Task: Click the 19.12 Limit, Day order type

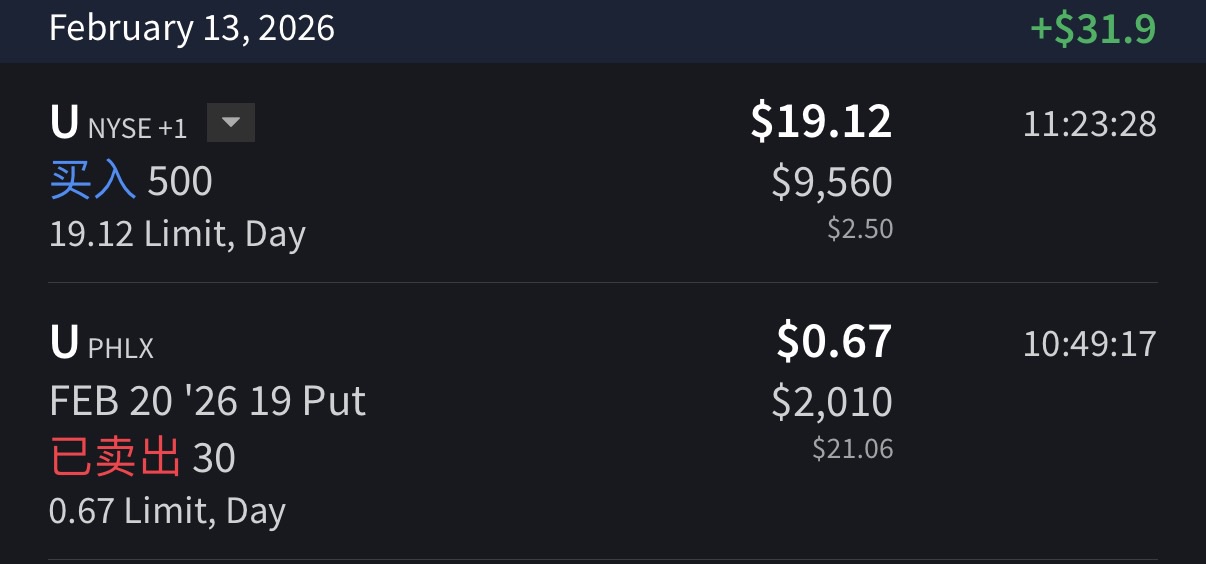Action: [177, 234]
